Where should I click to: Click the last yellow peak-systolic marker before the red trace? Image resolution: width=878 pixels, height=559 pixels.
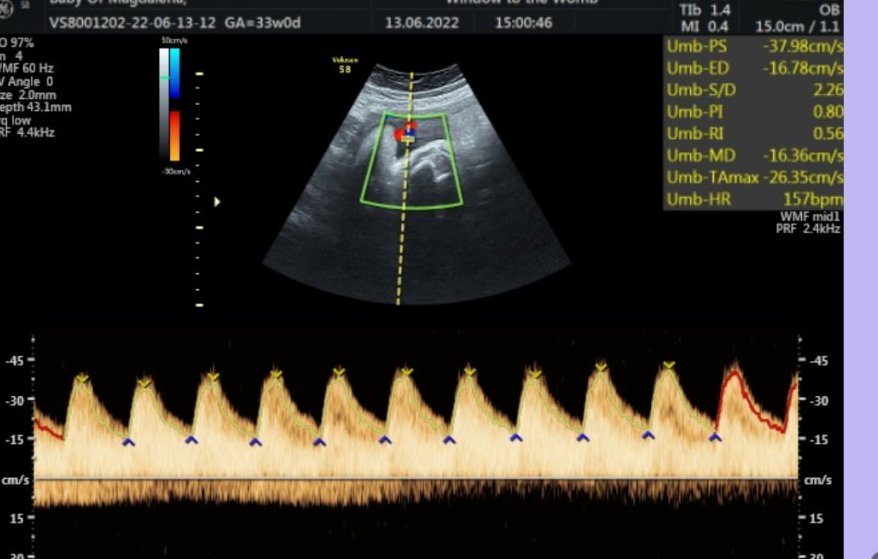point(669,366)
